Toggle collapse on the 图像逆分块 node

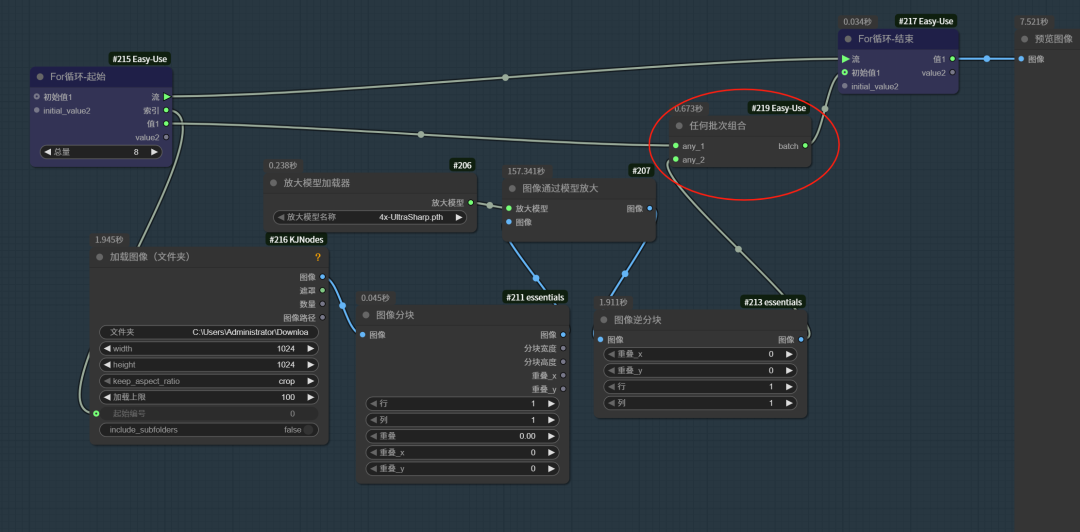click(604, 320)
